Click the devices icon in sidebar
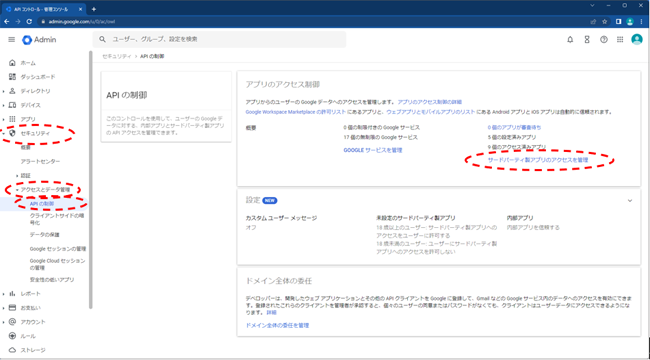The height and width of the screenshot is (360, 650). click(12, 105)
